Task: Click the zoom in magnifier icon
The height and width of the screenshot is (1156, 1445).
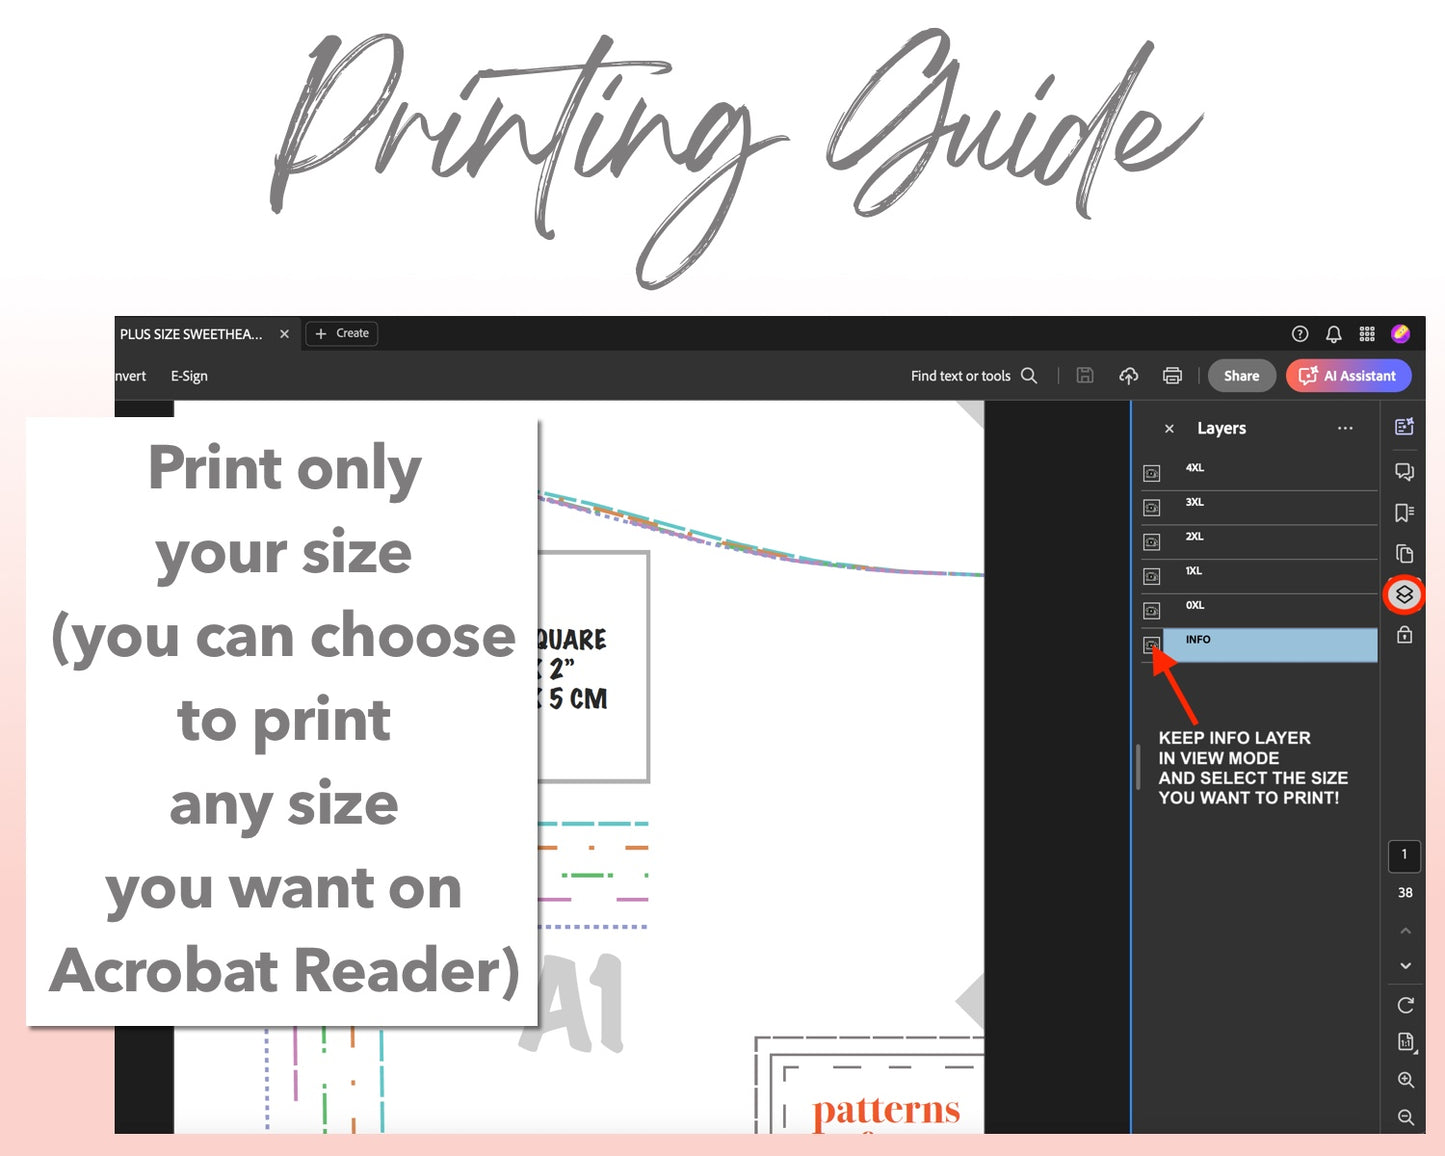Action: click(x=1405, y=1080)
